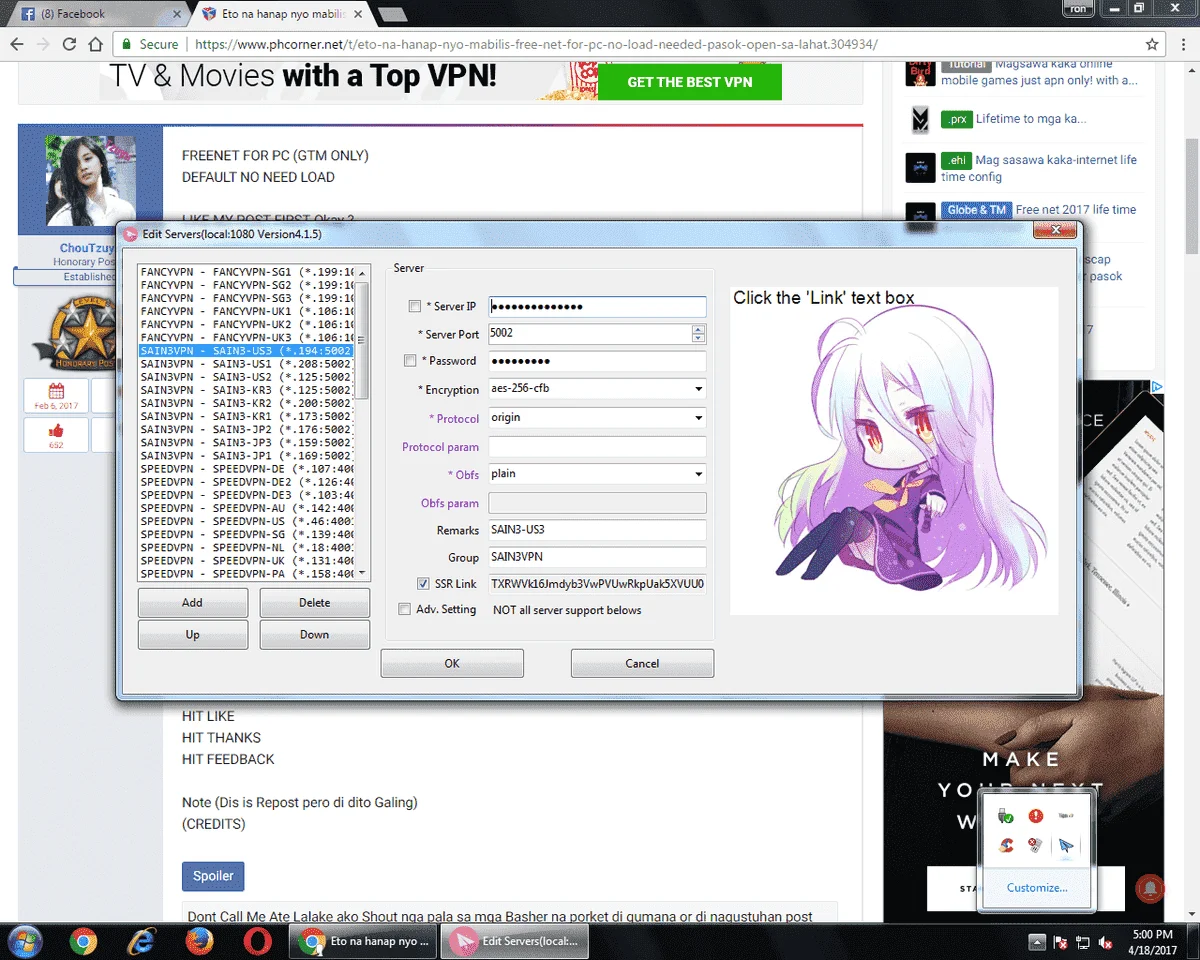This screenshot has width=1200, height=960.
Task: Select SAIN3VPN - SAIN3-US1 server row
Action: pyautogui.click(x=247, y=364)
